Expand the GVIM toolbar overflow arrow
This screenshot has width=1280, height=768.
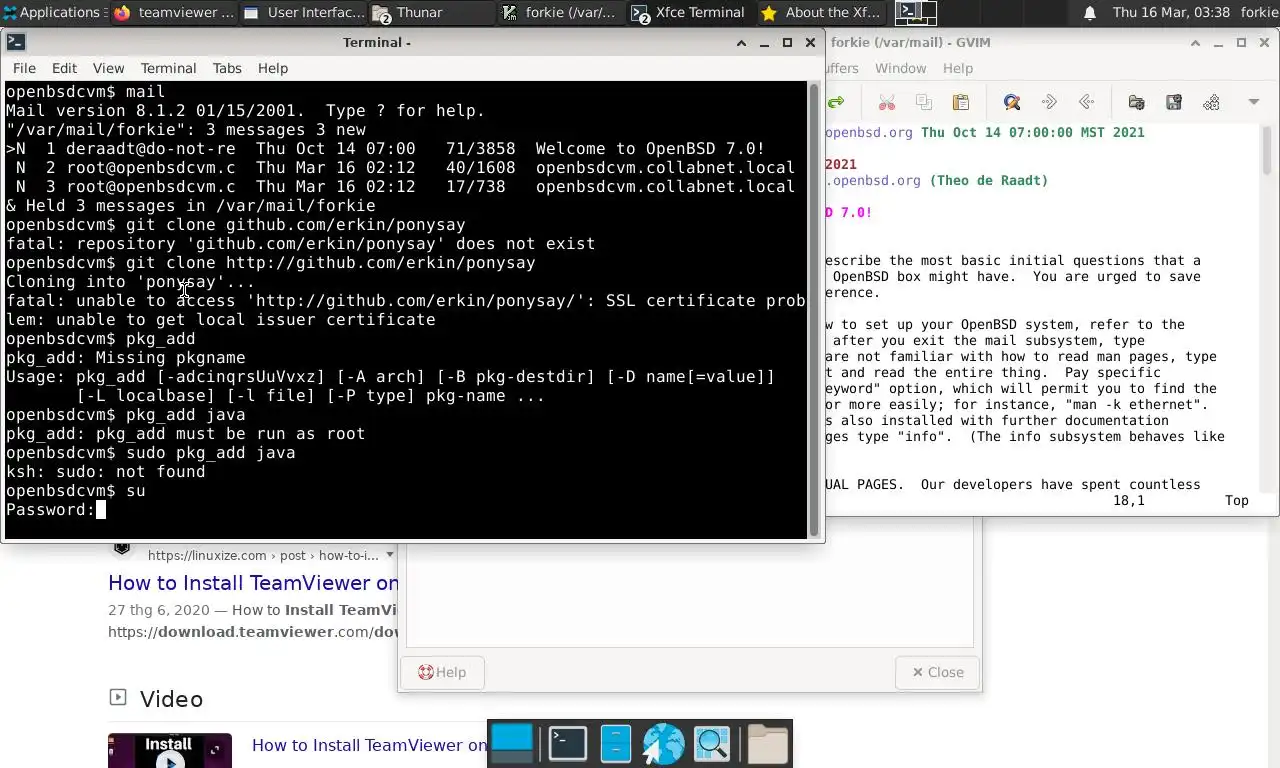click(x=1253, y=102)
